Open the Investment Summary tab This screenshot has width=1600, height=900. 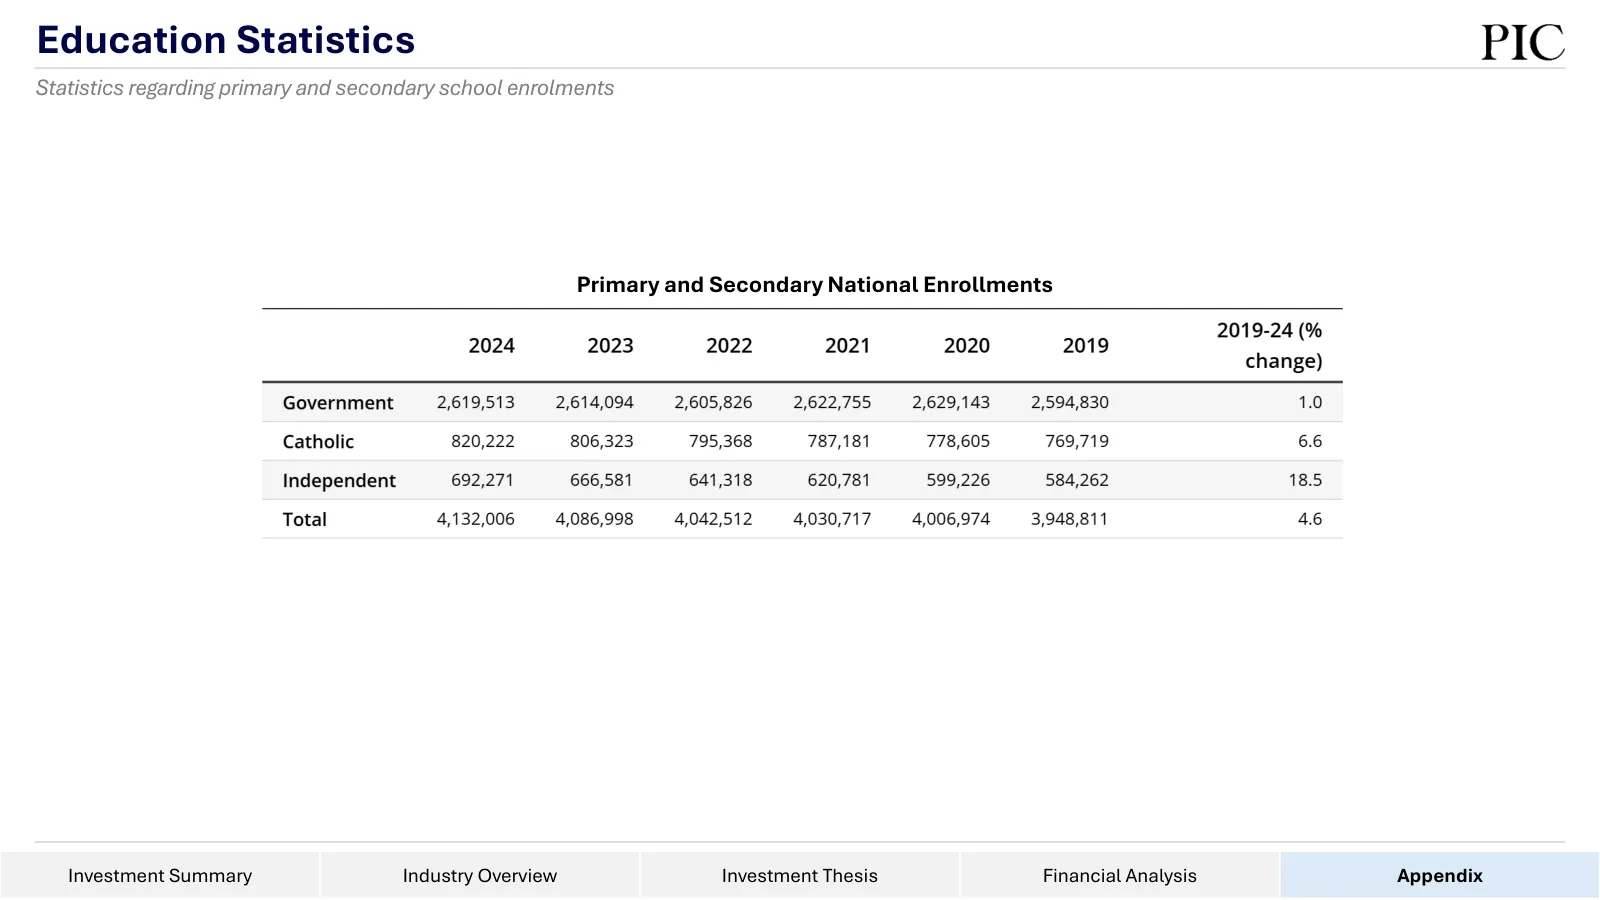click(160, 875)
